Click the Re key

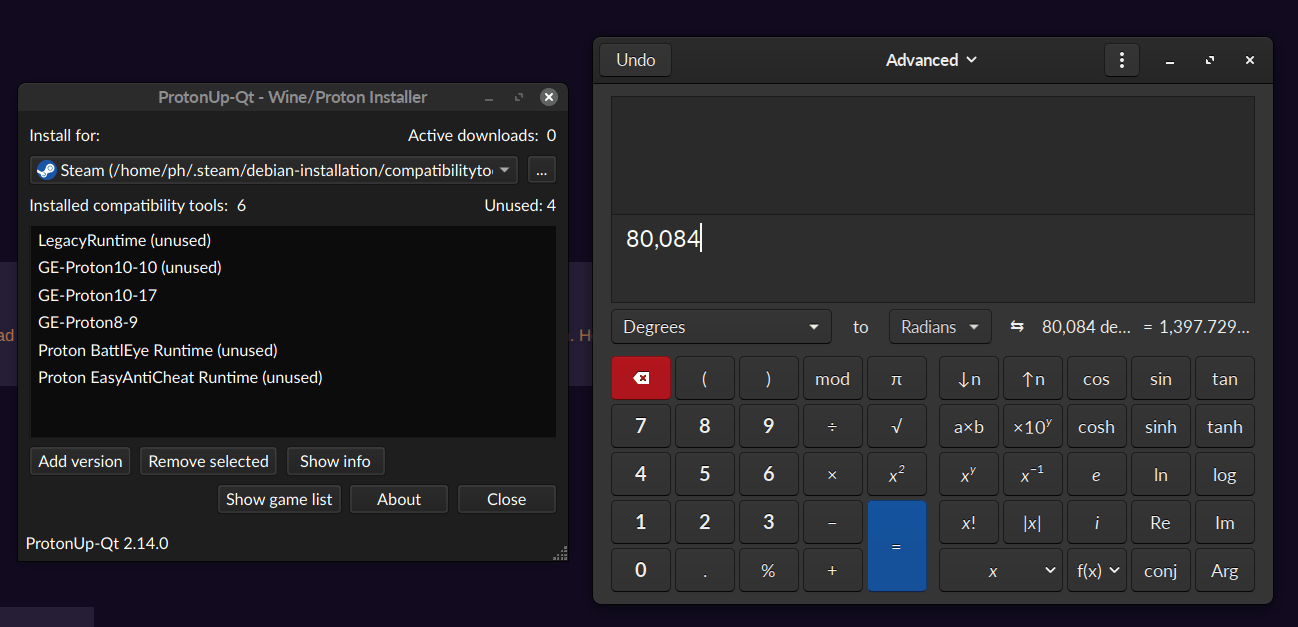pyautogui.click(x=1161, y=522)
